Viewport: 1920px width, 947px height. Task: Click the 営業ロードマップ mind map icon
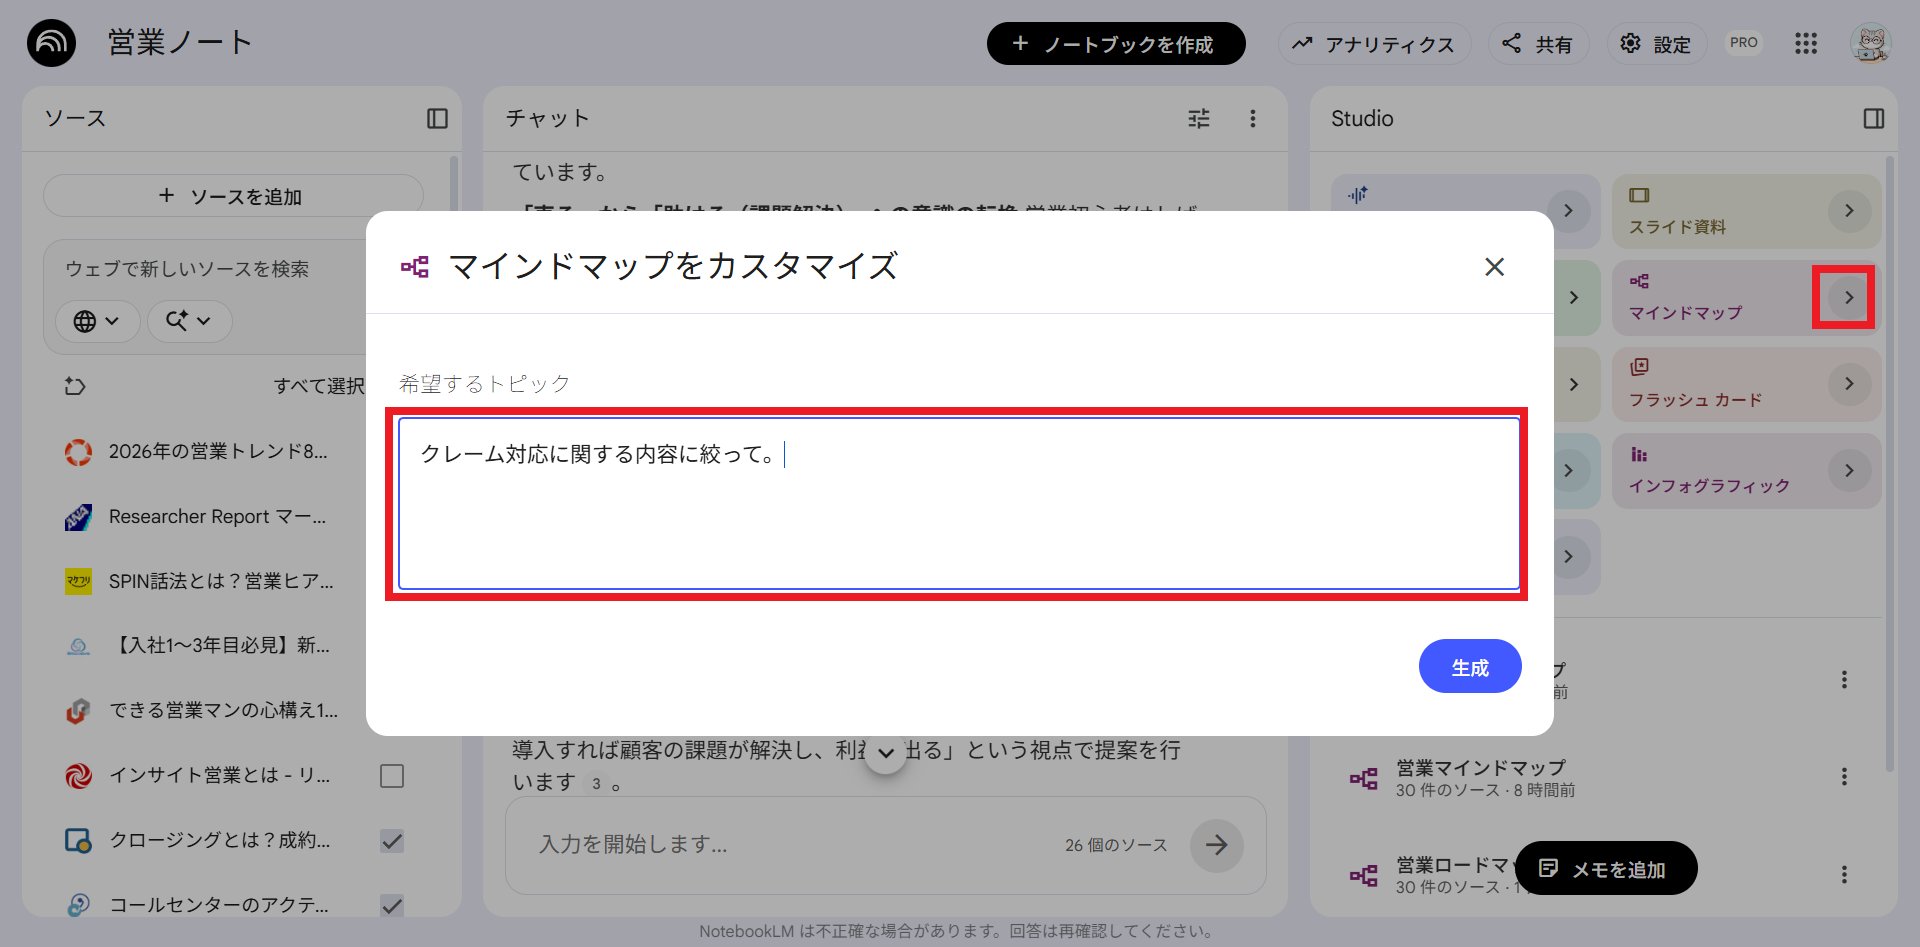tap(1363, 876)
